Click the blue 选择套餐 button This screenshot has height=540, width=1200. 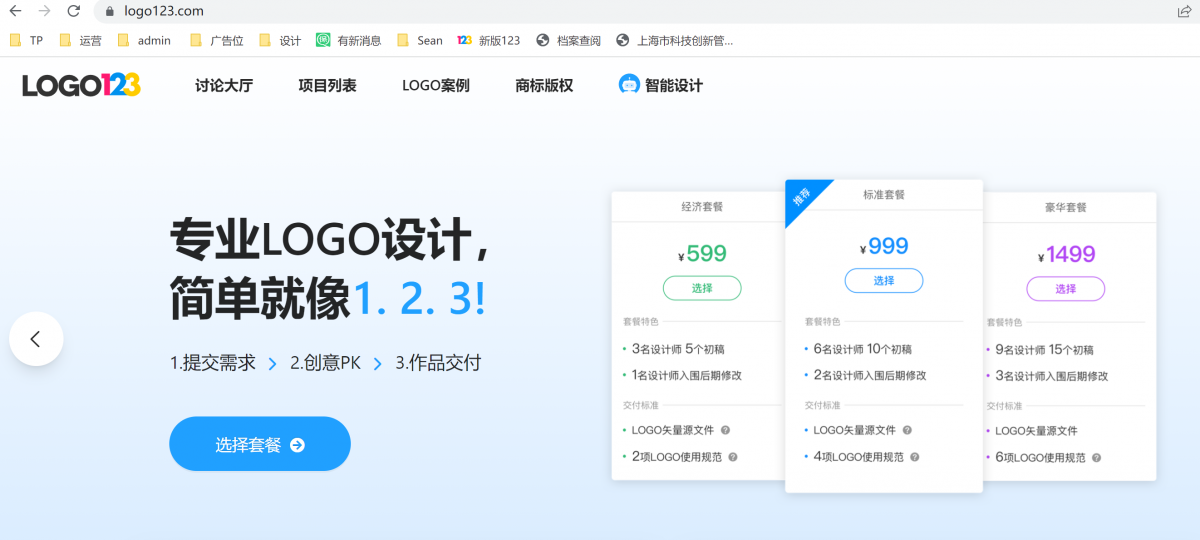point(260,444)
